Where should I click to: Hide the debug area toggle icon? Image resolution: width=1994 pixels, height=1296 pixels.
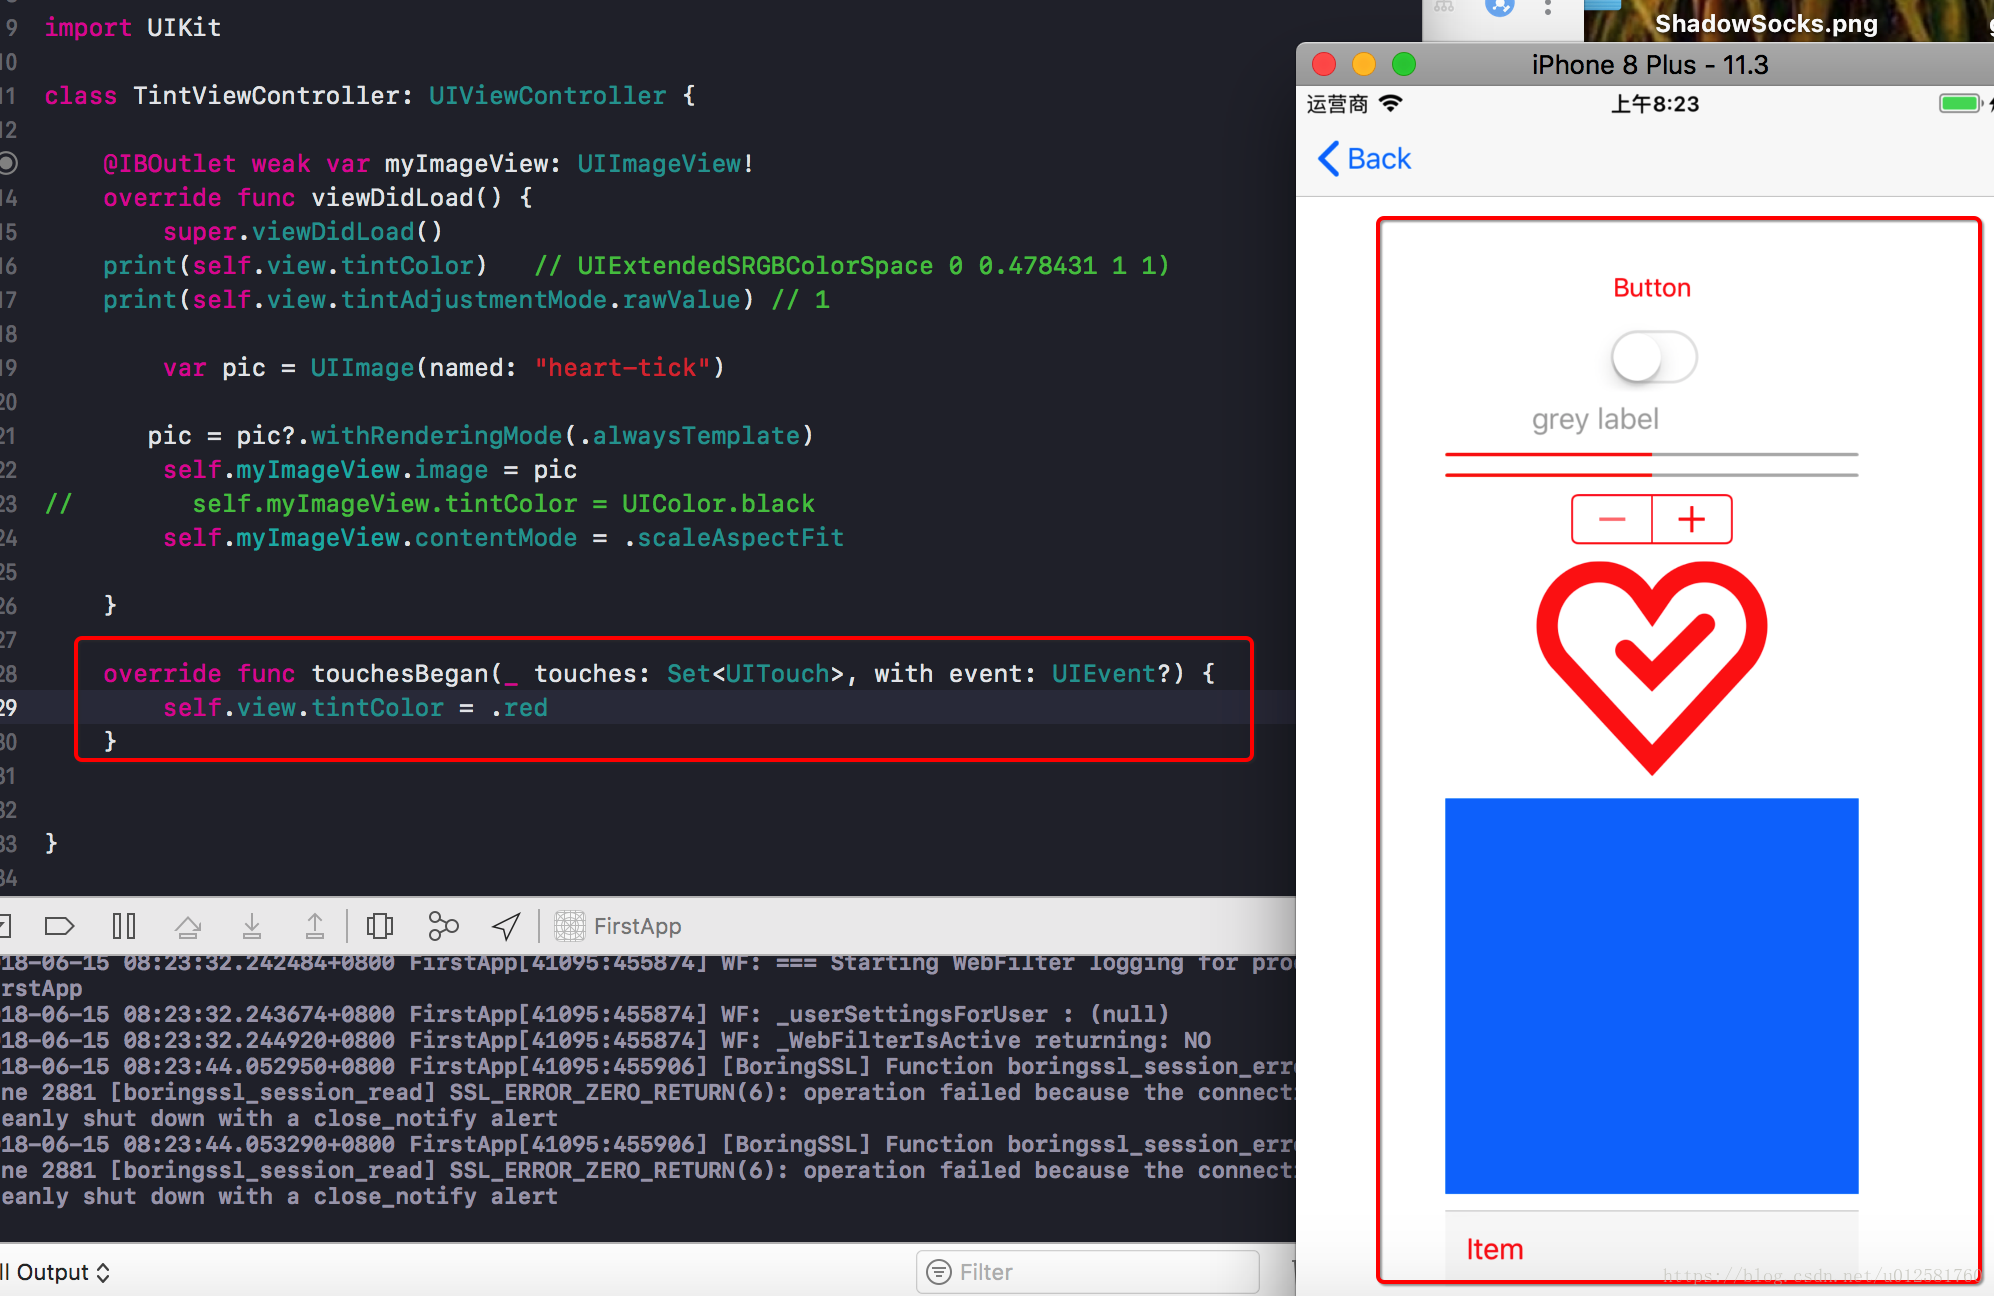(4, 926)
